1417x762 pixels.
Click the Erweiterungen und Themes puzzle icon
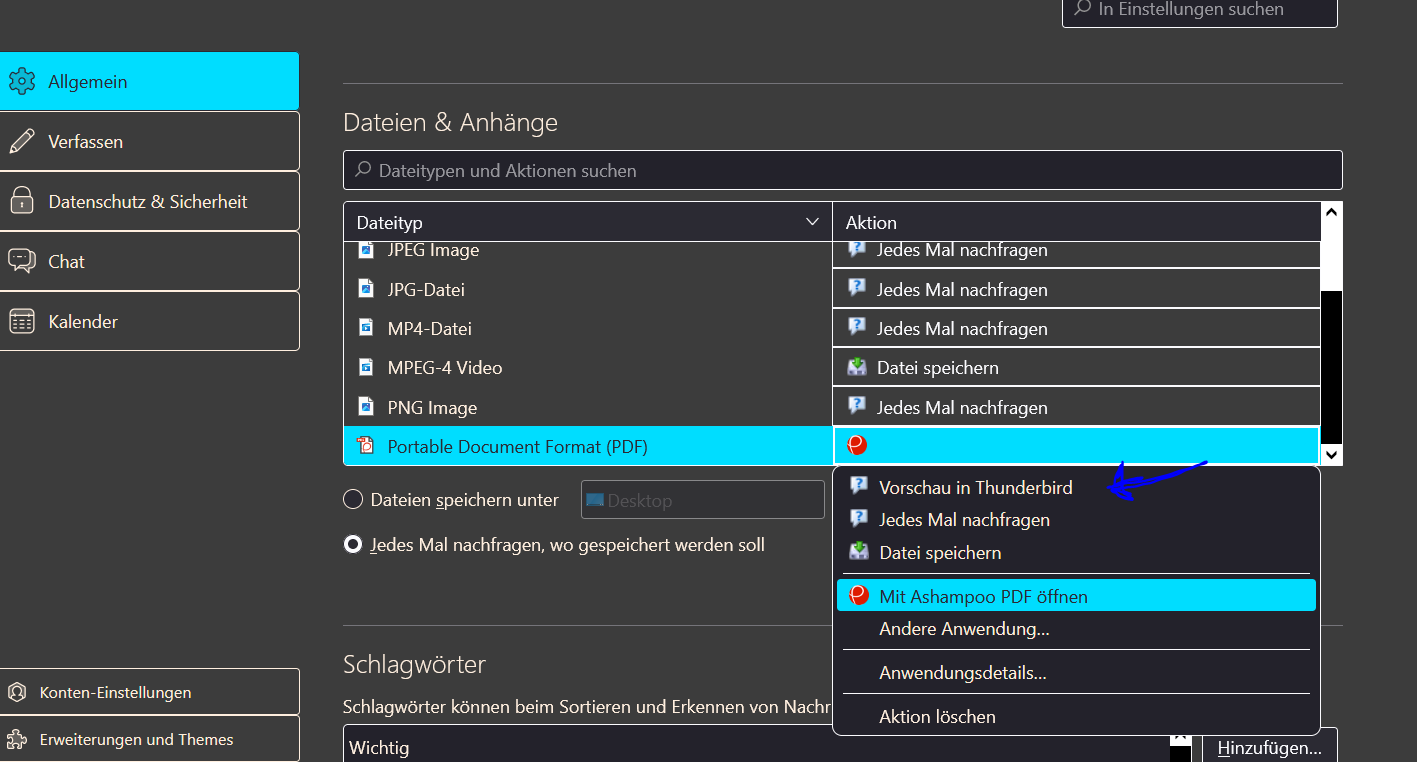coord(17,740)
